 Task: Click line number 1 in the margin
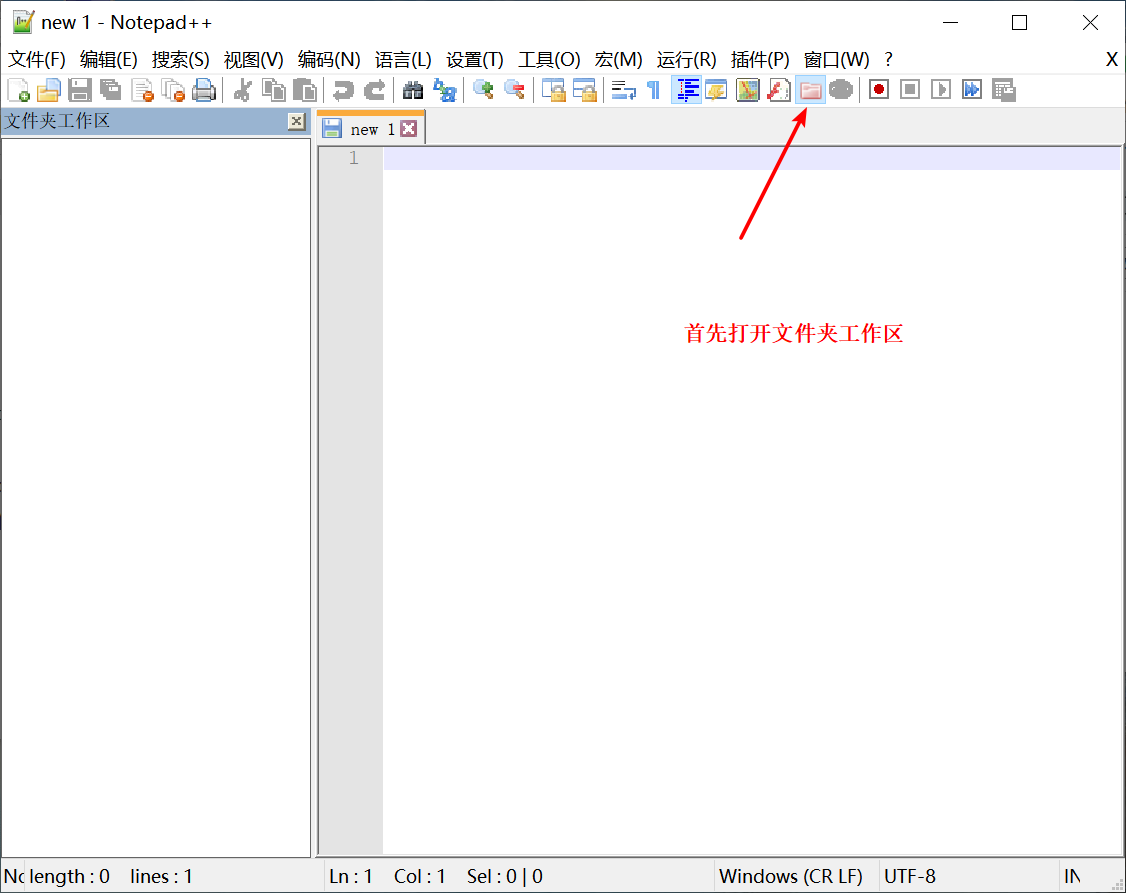pyautogui.click(x=353, y=158)
